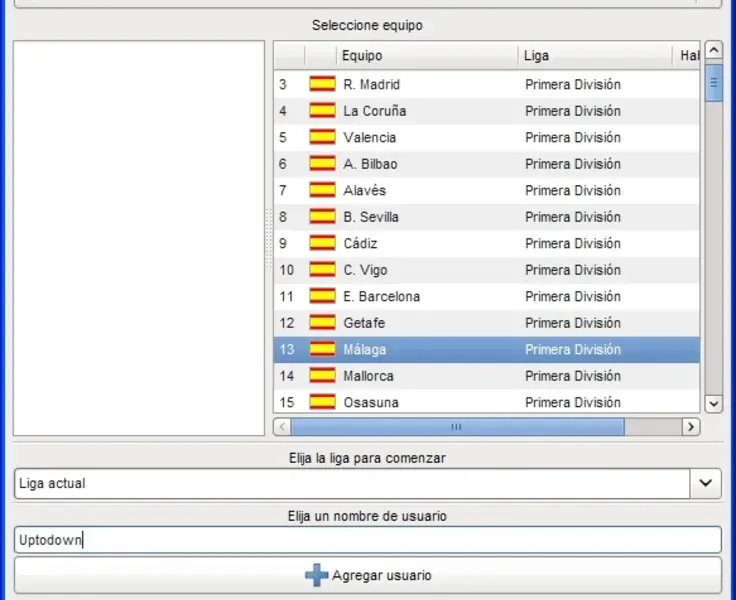Click the flag icon in the C. Vigo row

click(322, 270)
